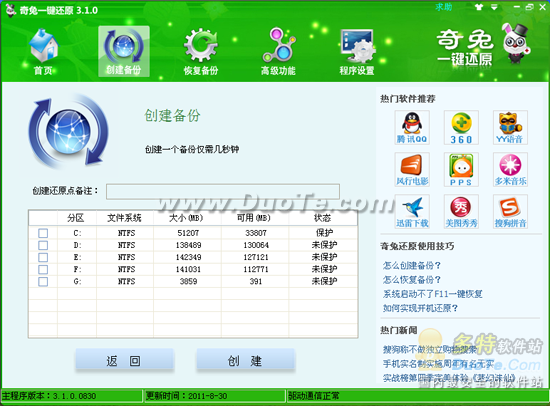This screenshot has width=550, height=406.
Task: Open the title bar dropdown arrow menu
Action: (x=494, y=7)
